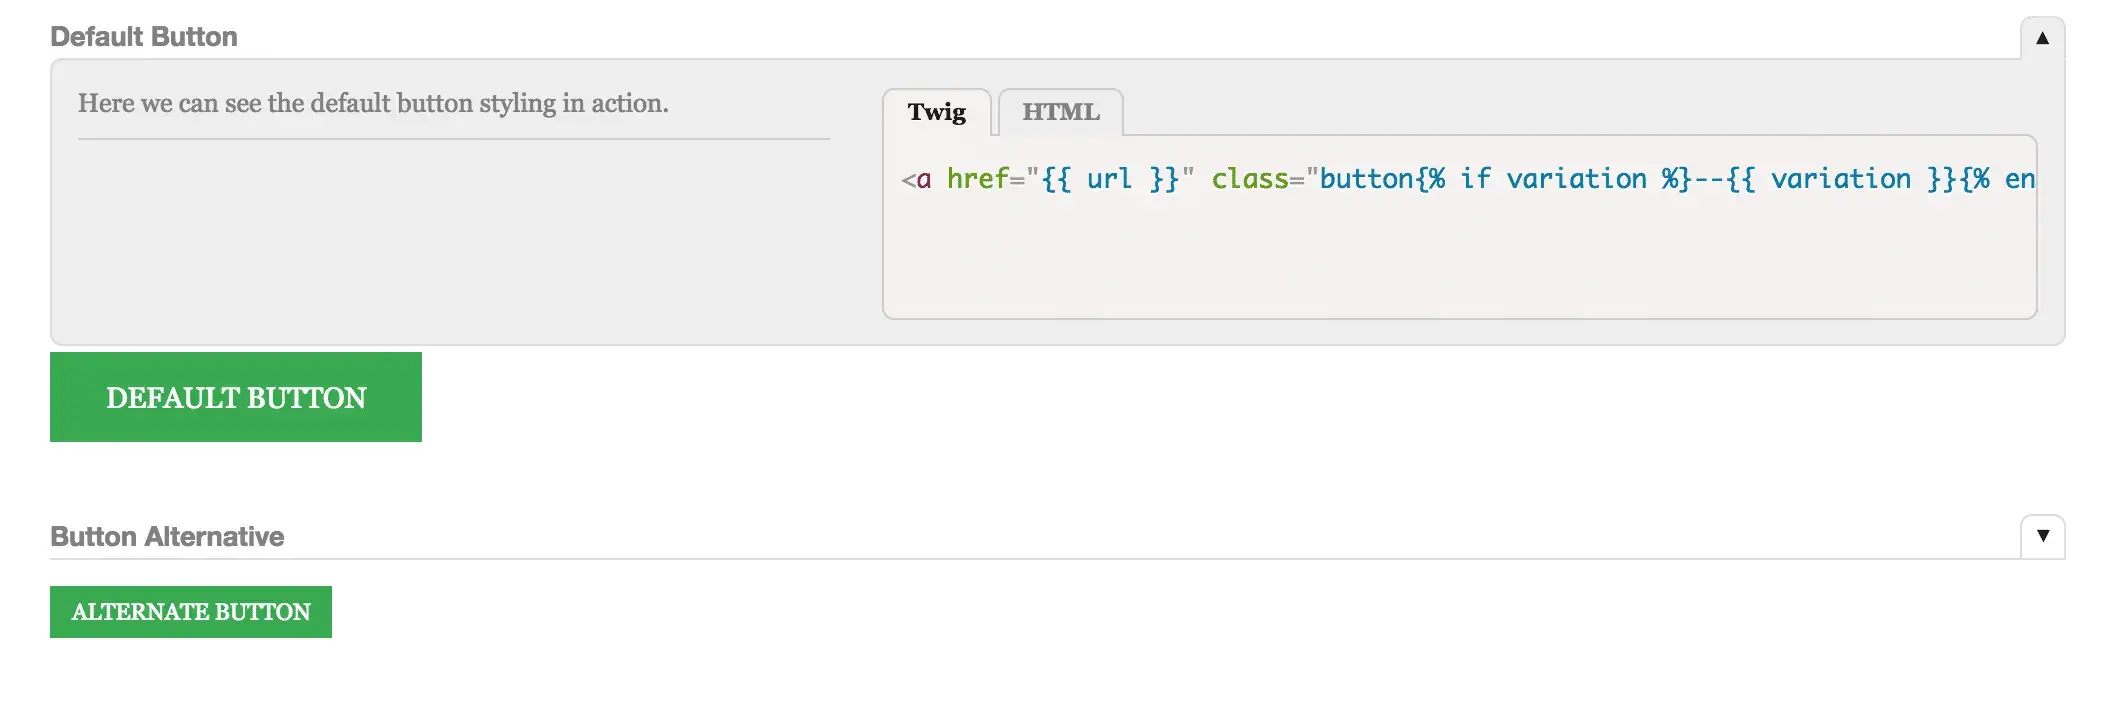Click the truncated 'en' at code line end
This screenshot has height=704, width=2110.
(2019, 179)
